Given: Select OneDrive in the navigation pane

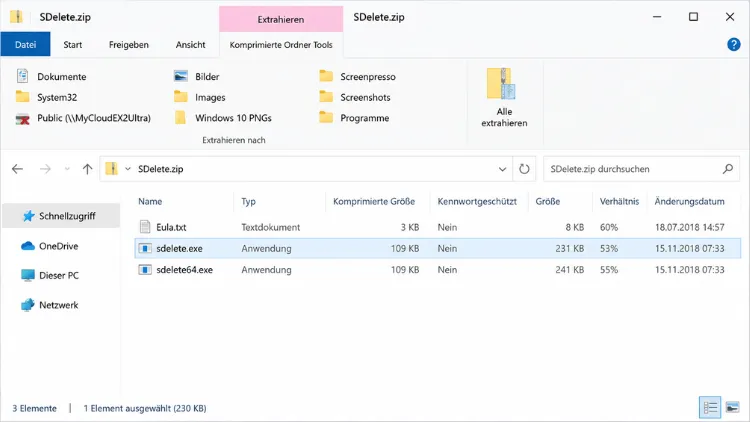Looking at the screenshot, I should (x=49, y=246).
